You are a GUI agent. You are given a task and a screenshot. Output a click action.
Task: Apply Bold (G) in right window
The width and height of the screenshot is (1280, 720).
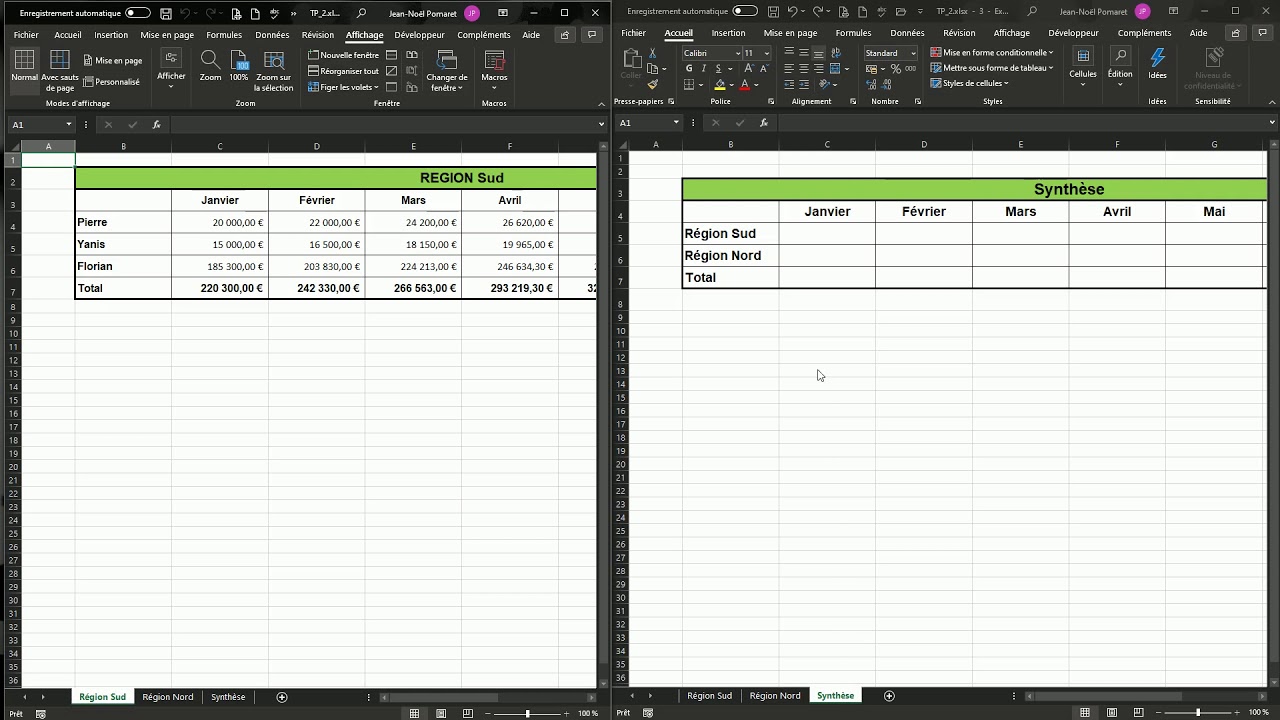tap(689, 69)
